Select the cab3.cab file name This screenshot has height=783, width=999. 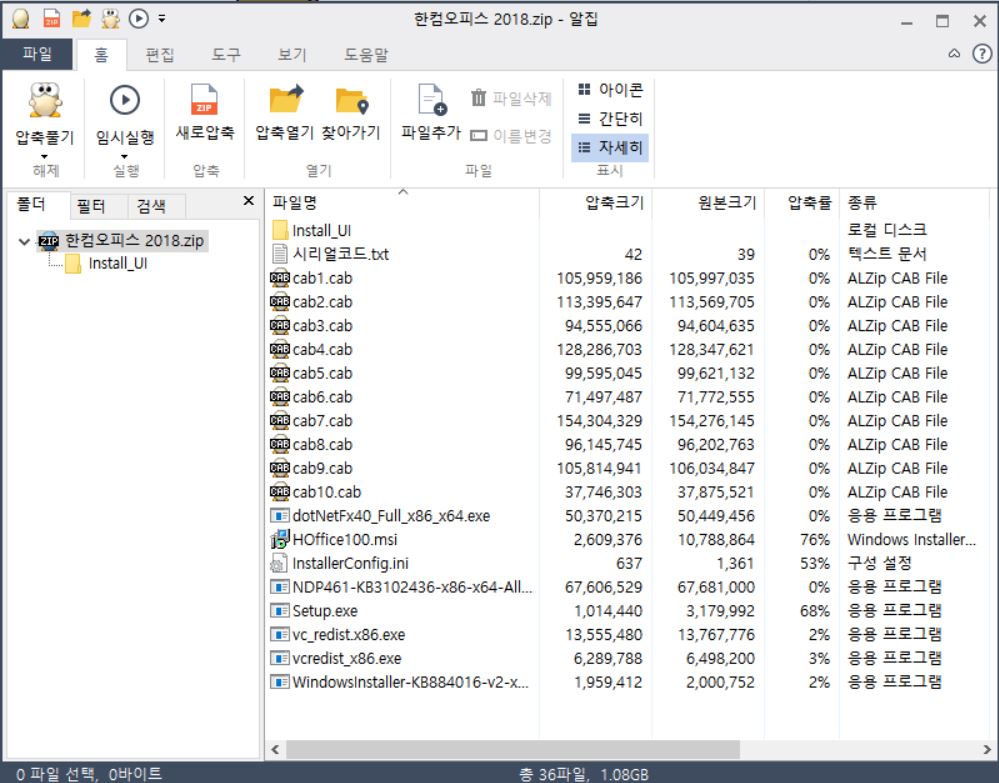(x=322, y=326)
